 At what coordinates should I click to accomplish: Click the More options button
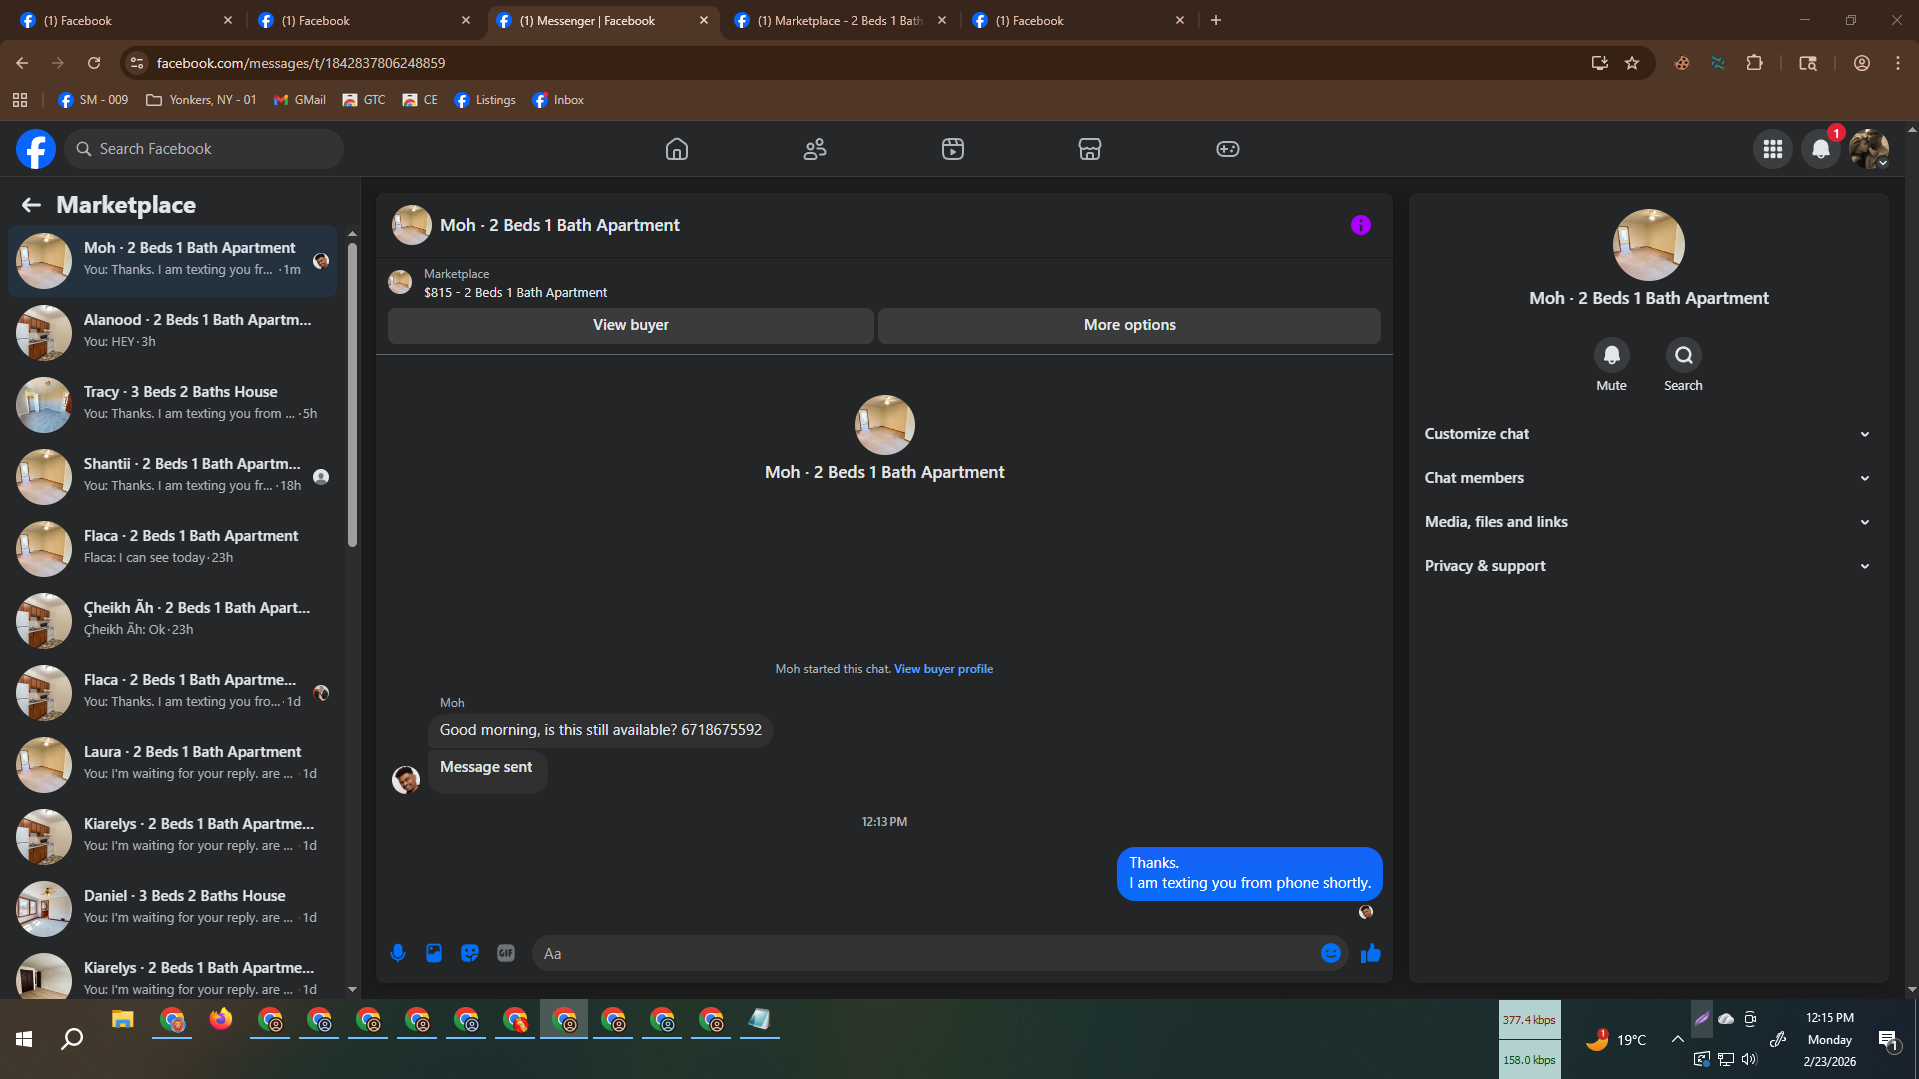pos(1129,325)
